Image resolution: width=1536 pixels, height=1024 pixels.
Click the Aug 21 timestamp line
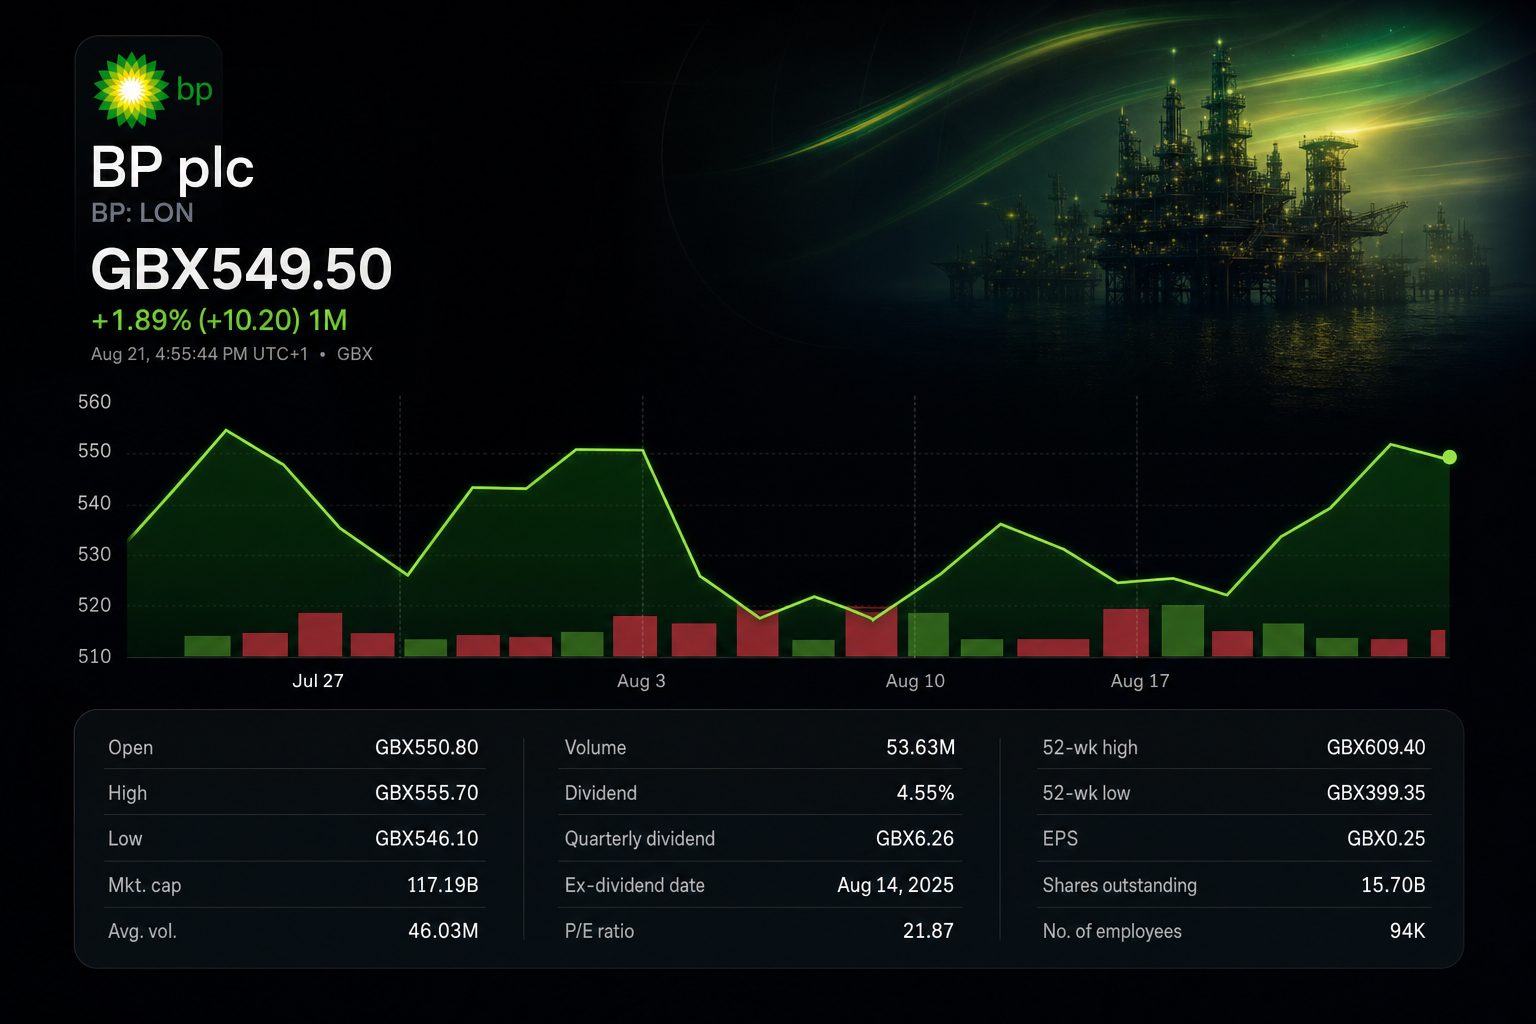[x=231, y=354]
